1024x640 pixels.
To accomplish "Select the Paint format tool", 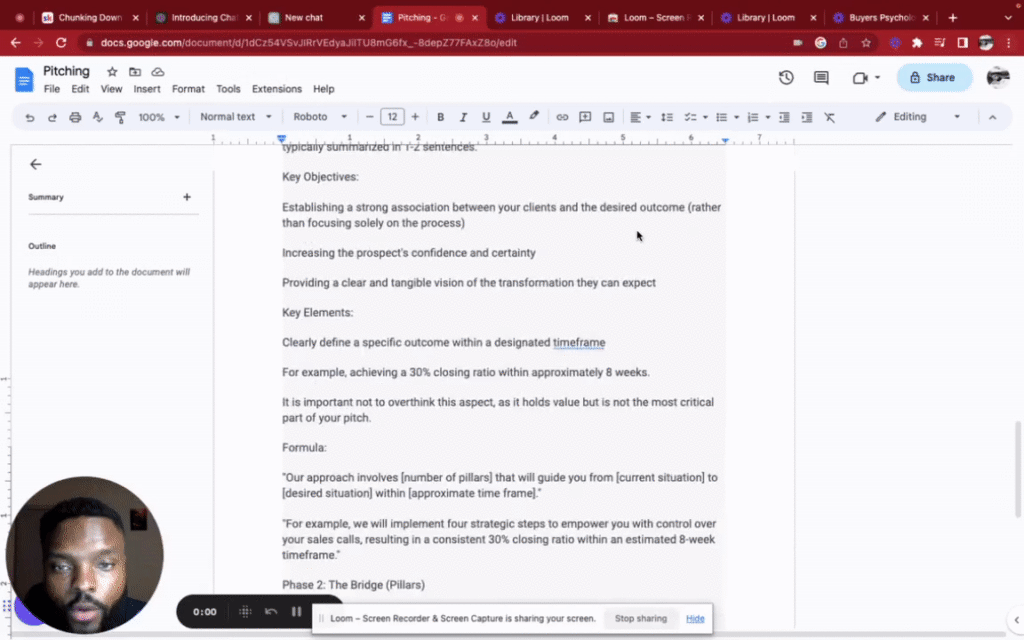I will 120,118.
